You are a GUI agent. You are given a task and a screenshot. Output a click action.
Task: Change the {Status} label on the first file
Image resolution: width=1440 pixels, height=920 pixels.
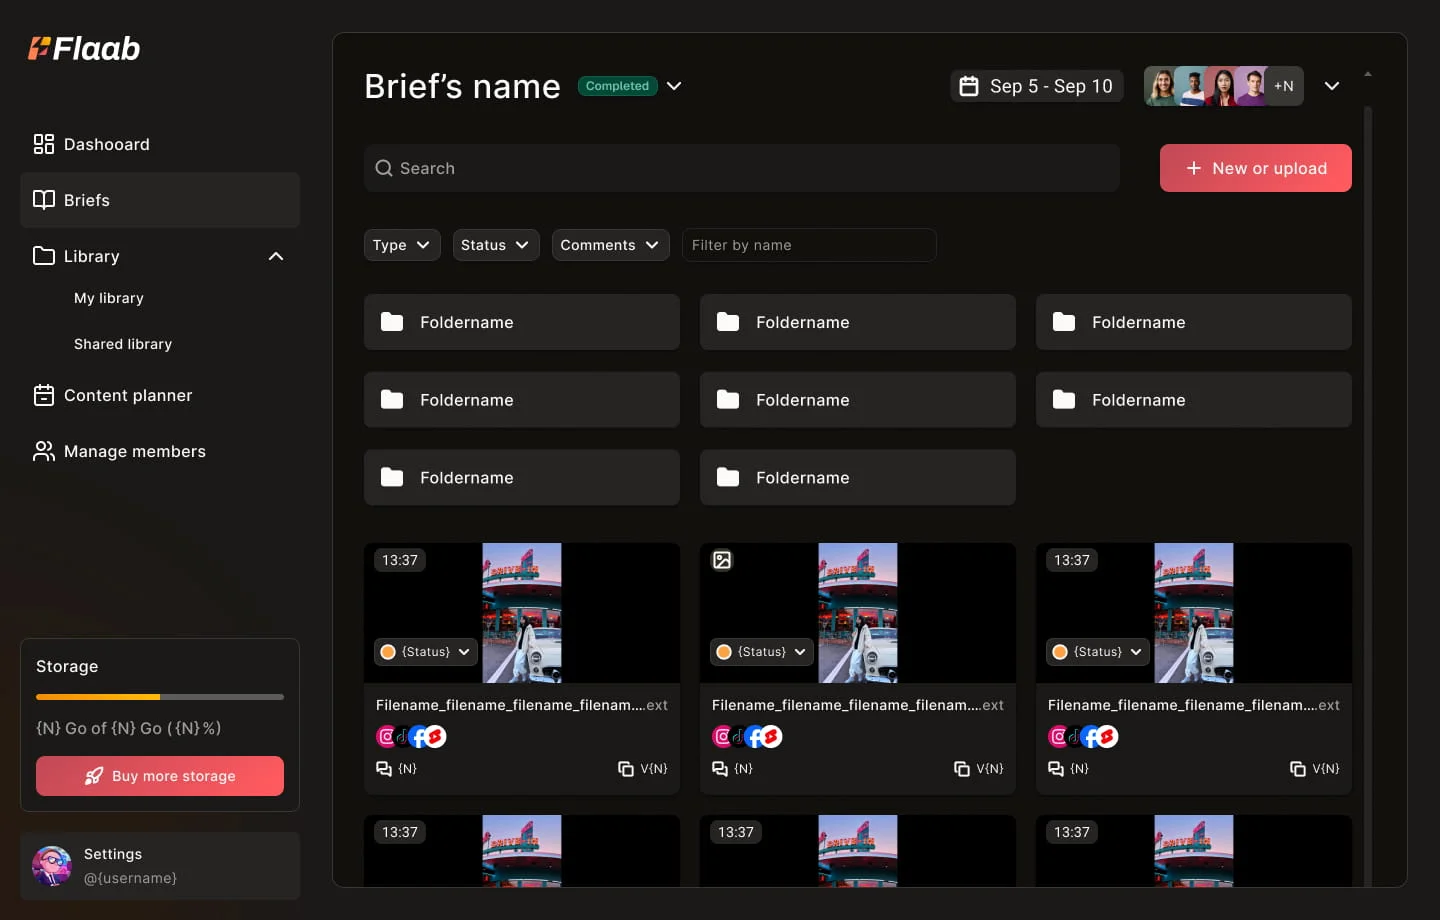424,652
